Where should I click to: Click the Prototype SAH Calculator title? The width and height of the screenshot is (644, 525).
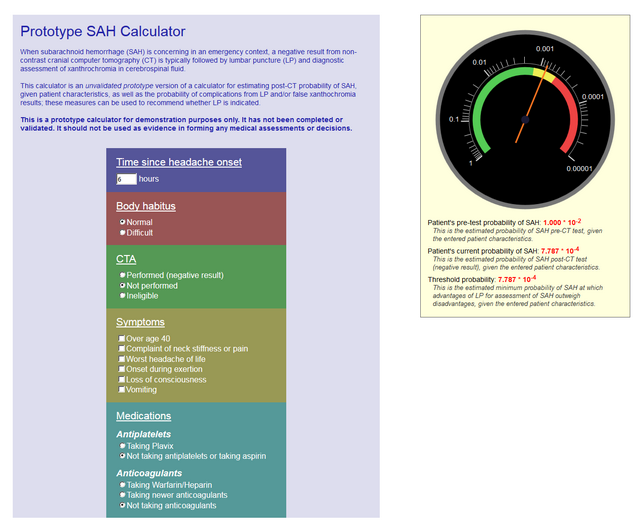pos(103,32)
